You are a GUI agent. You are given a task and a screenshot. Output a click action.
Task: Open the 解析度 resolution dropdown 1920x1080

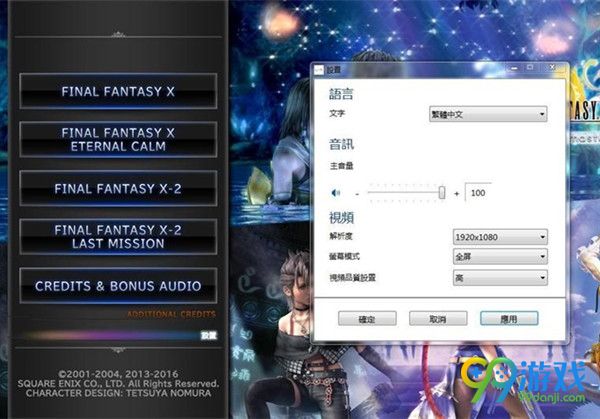(x=500, y=237)
